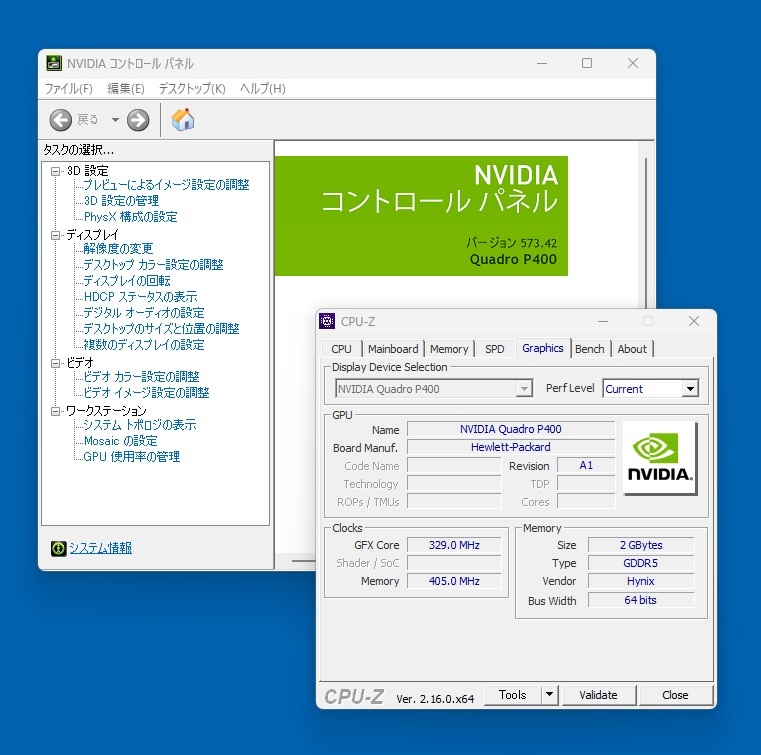Click the Bus Width 64 bits field
Image resolution: width=761 pixels, height=755 pixels.
click(x=641, y=600)
